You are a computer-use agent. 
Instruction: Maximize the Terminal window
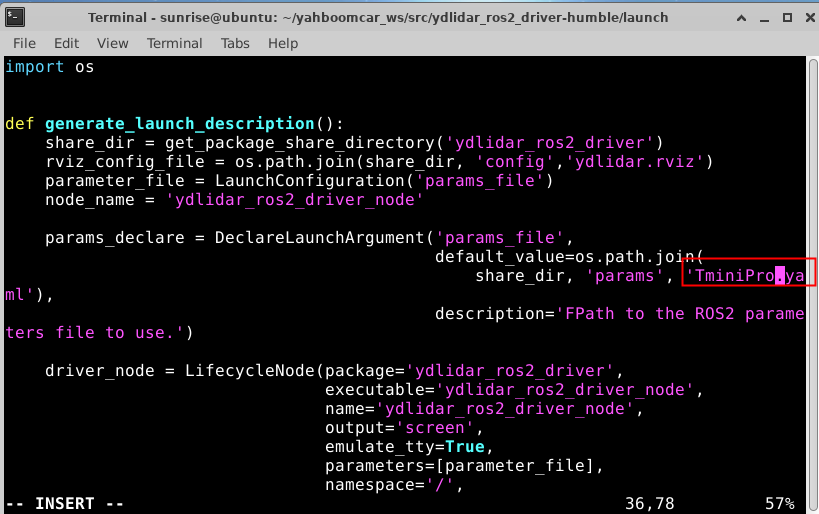click(788, 18)
